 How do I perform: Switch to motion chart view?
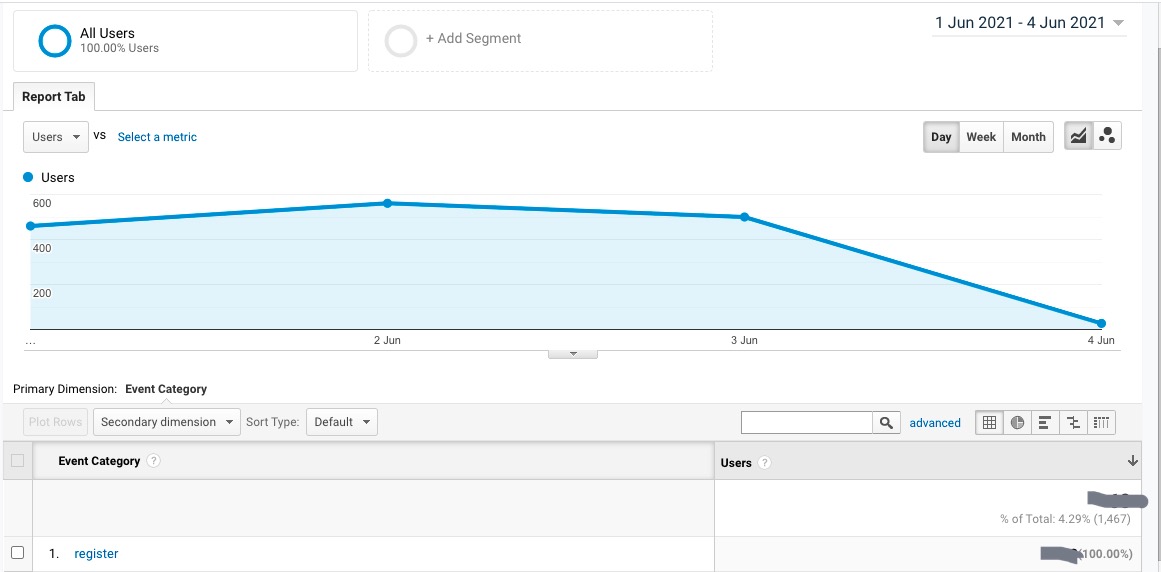(1107, 137)
